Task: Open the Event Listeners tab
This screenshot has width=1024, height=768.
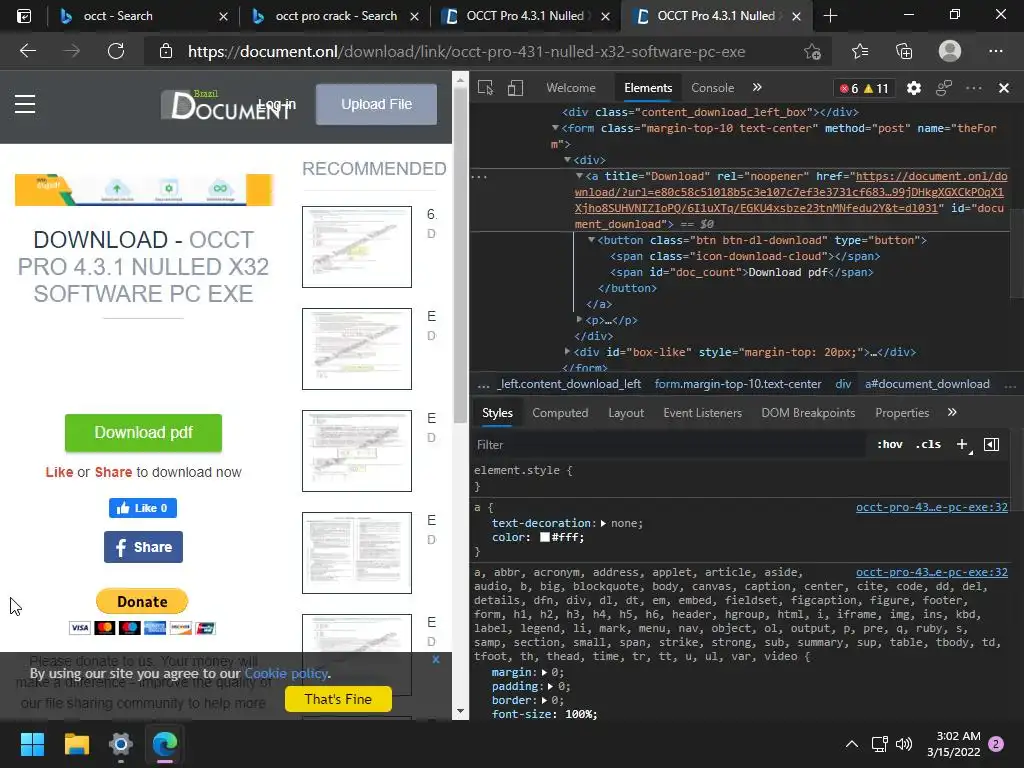Action: coord(703,413)
